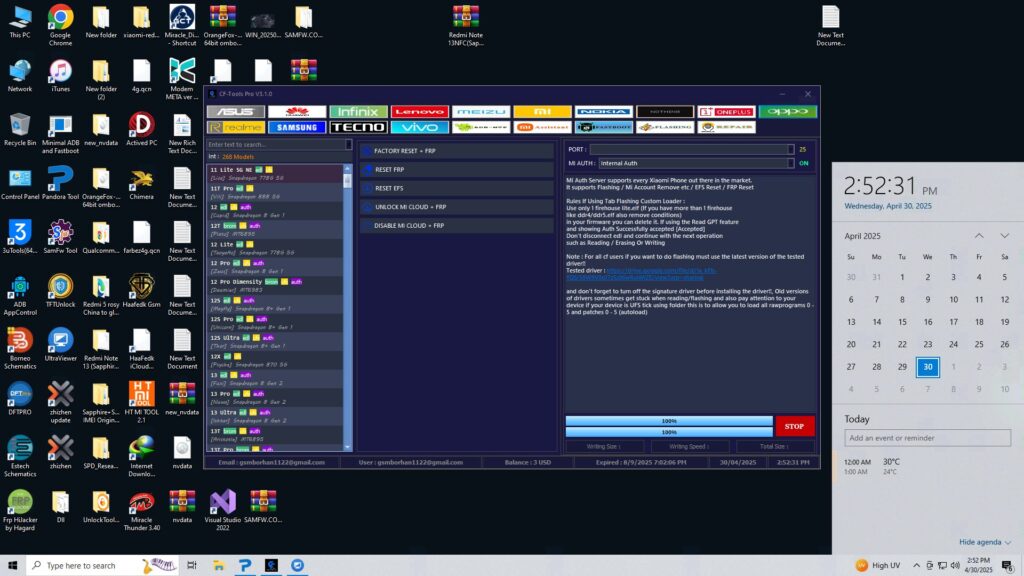Run the Reset EFS operation
Viewport: 1024px width, 576px height.
[x=456, y=188]
